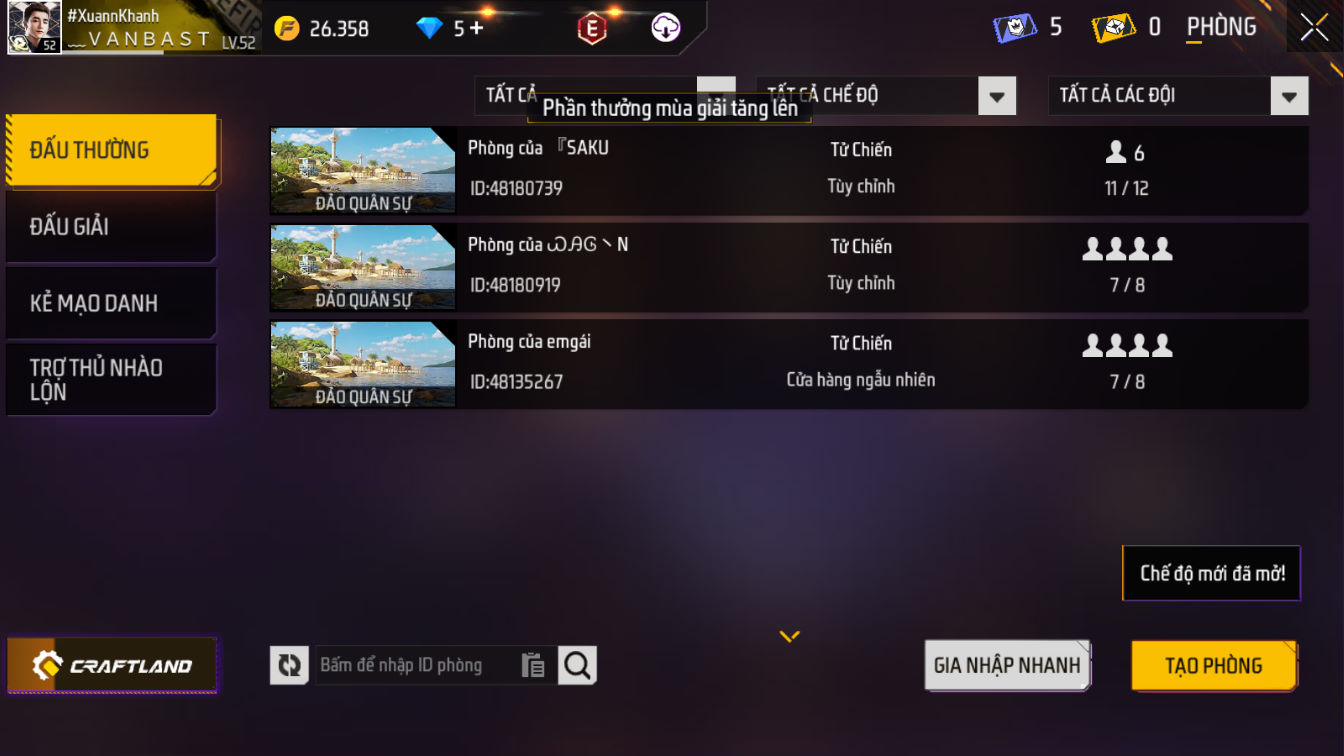The width and height of the screenshot is (1344, 756).
Task: Switch to Kẻ Mạo Danh tab
Action: [111, 303]
